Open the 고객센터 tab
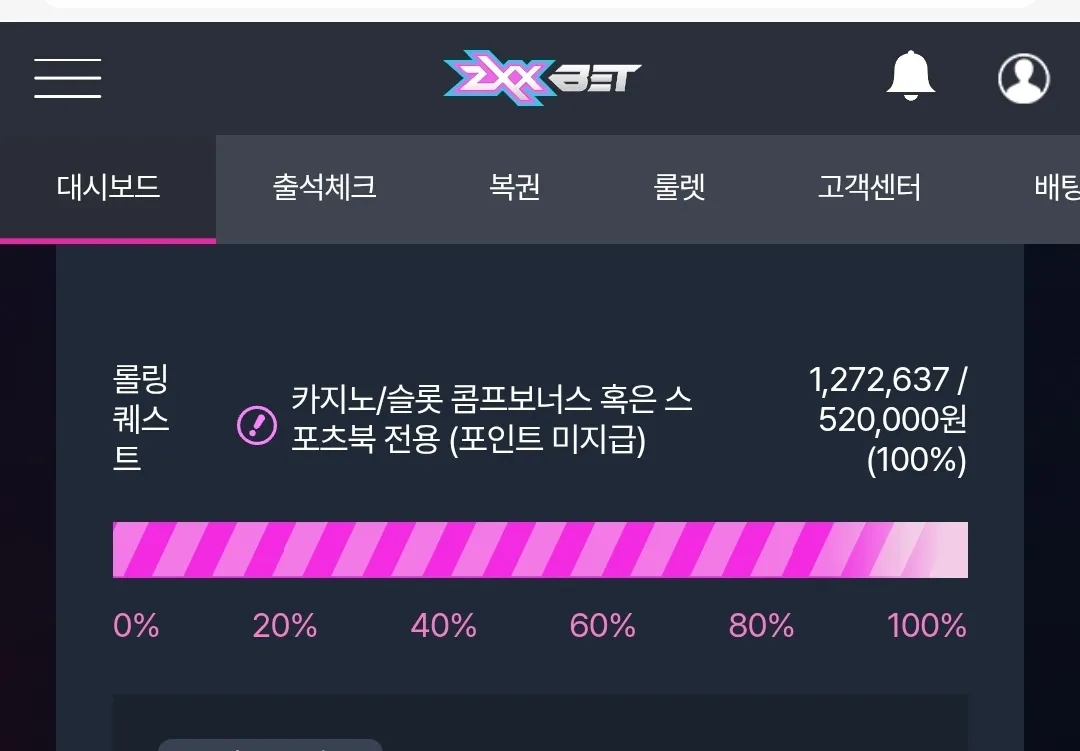 (869, 187)
